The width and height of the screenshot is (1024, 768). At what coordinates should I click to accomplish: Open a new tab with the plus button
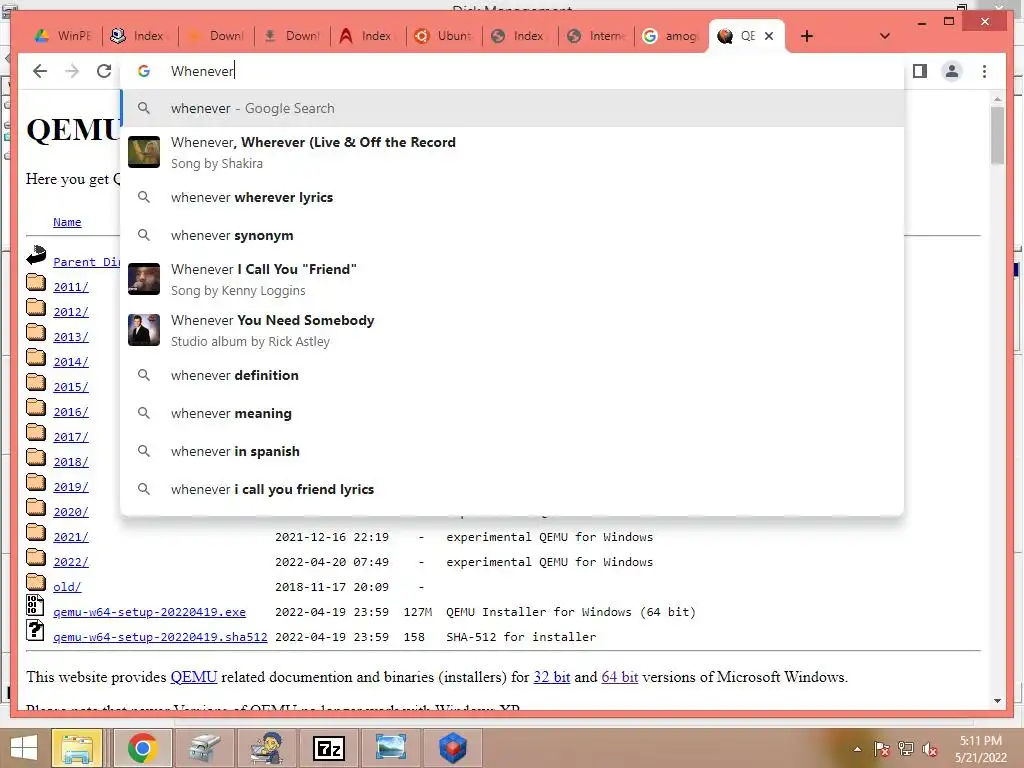tap(807, 36)
